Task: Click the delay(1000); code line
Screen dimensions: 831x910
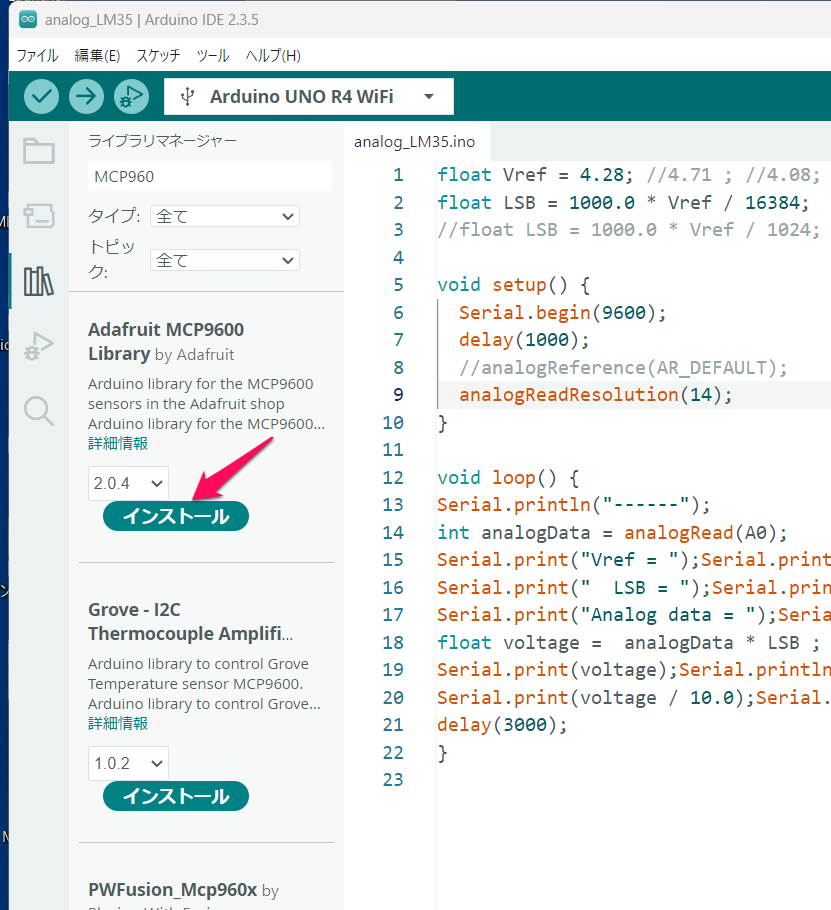Action: 524,340
